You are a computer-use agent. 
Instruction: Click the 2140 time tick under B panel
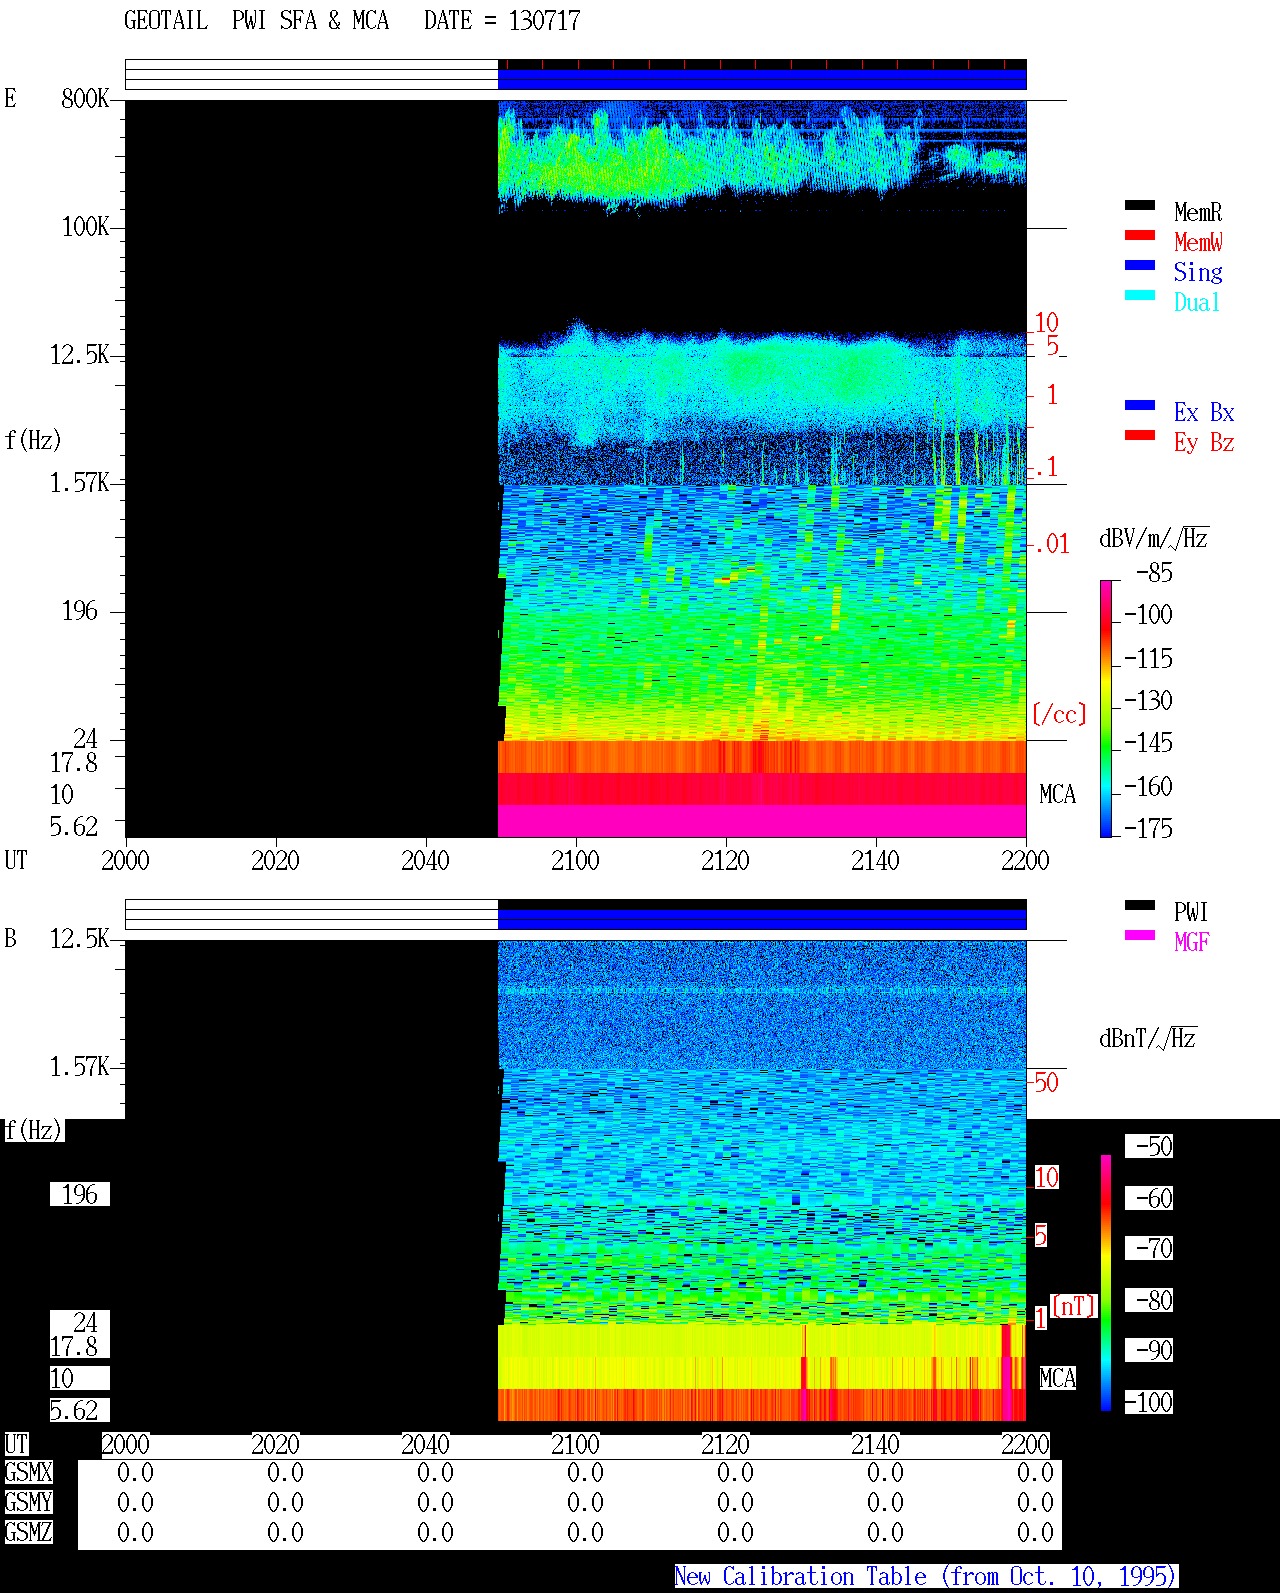(x=875, y=1445)
